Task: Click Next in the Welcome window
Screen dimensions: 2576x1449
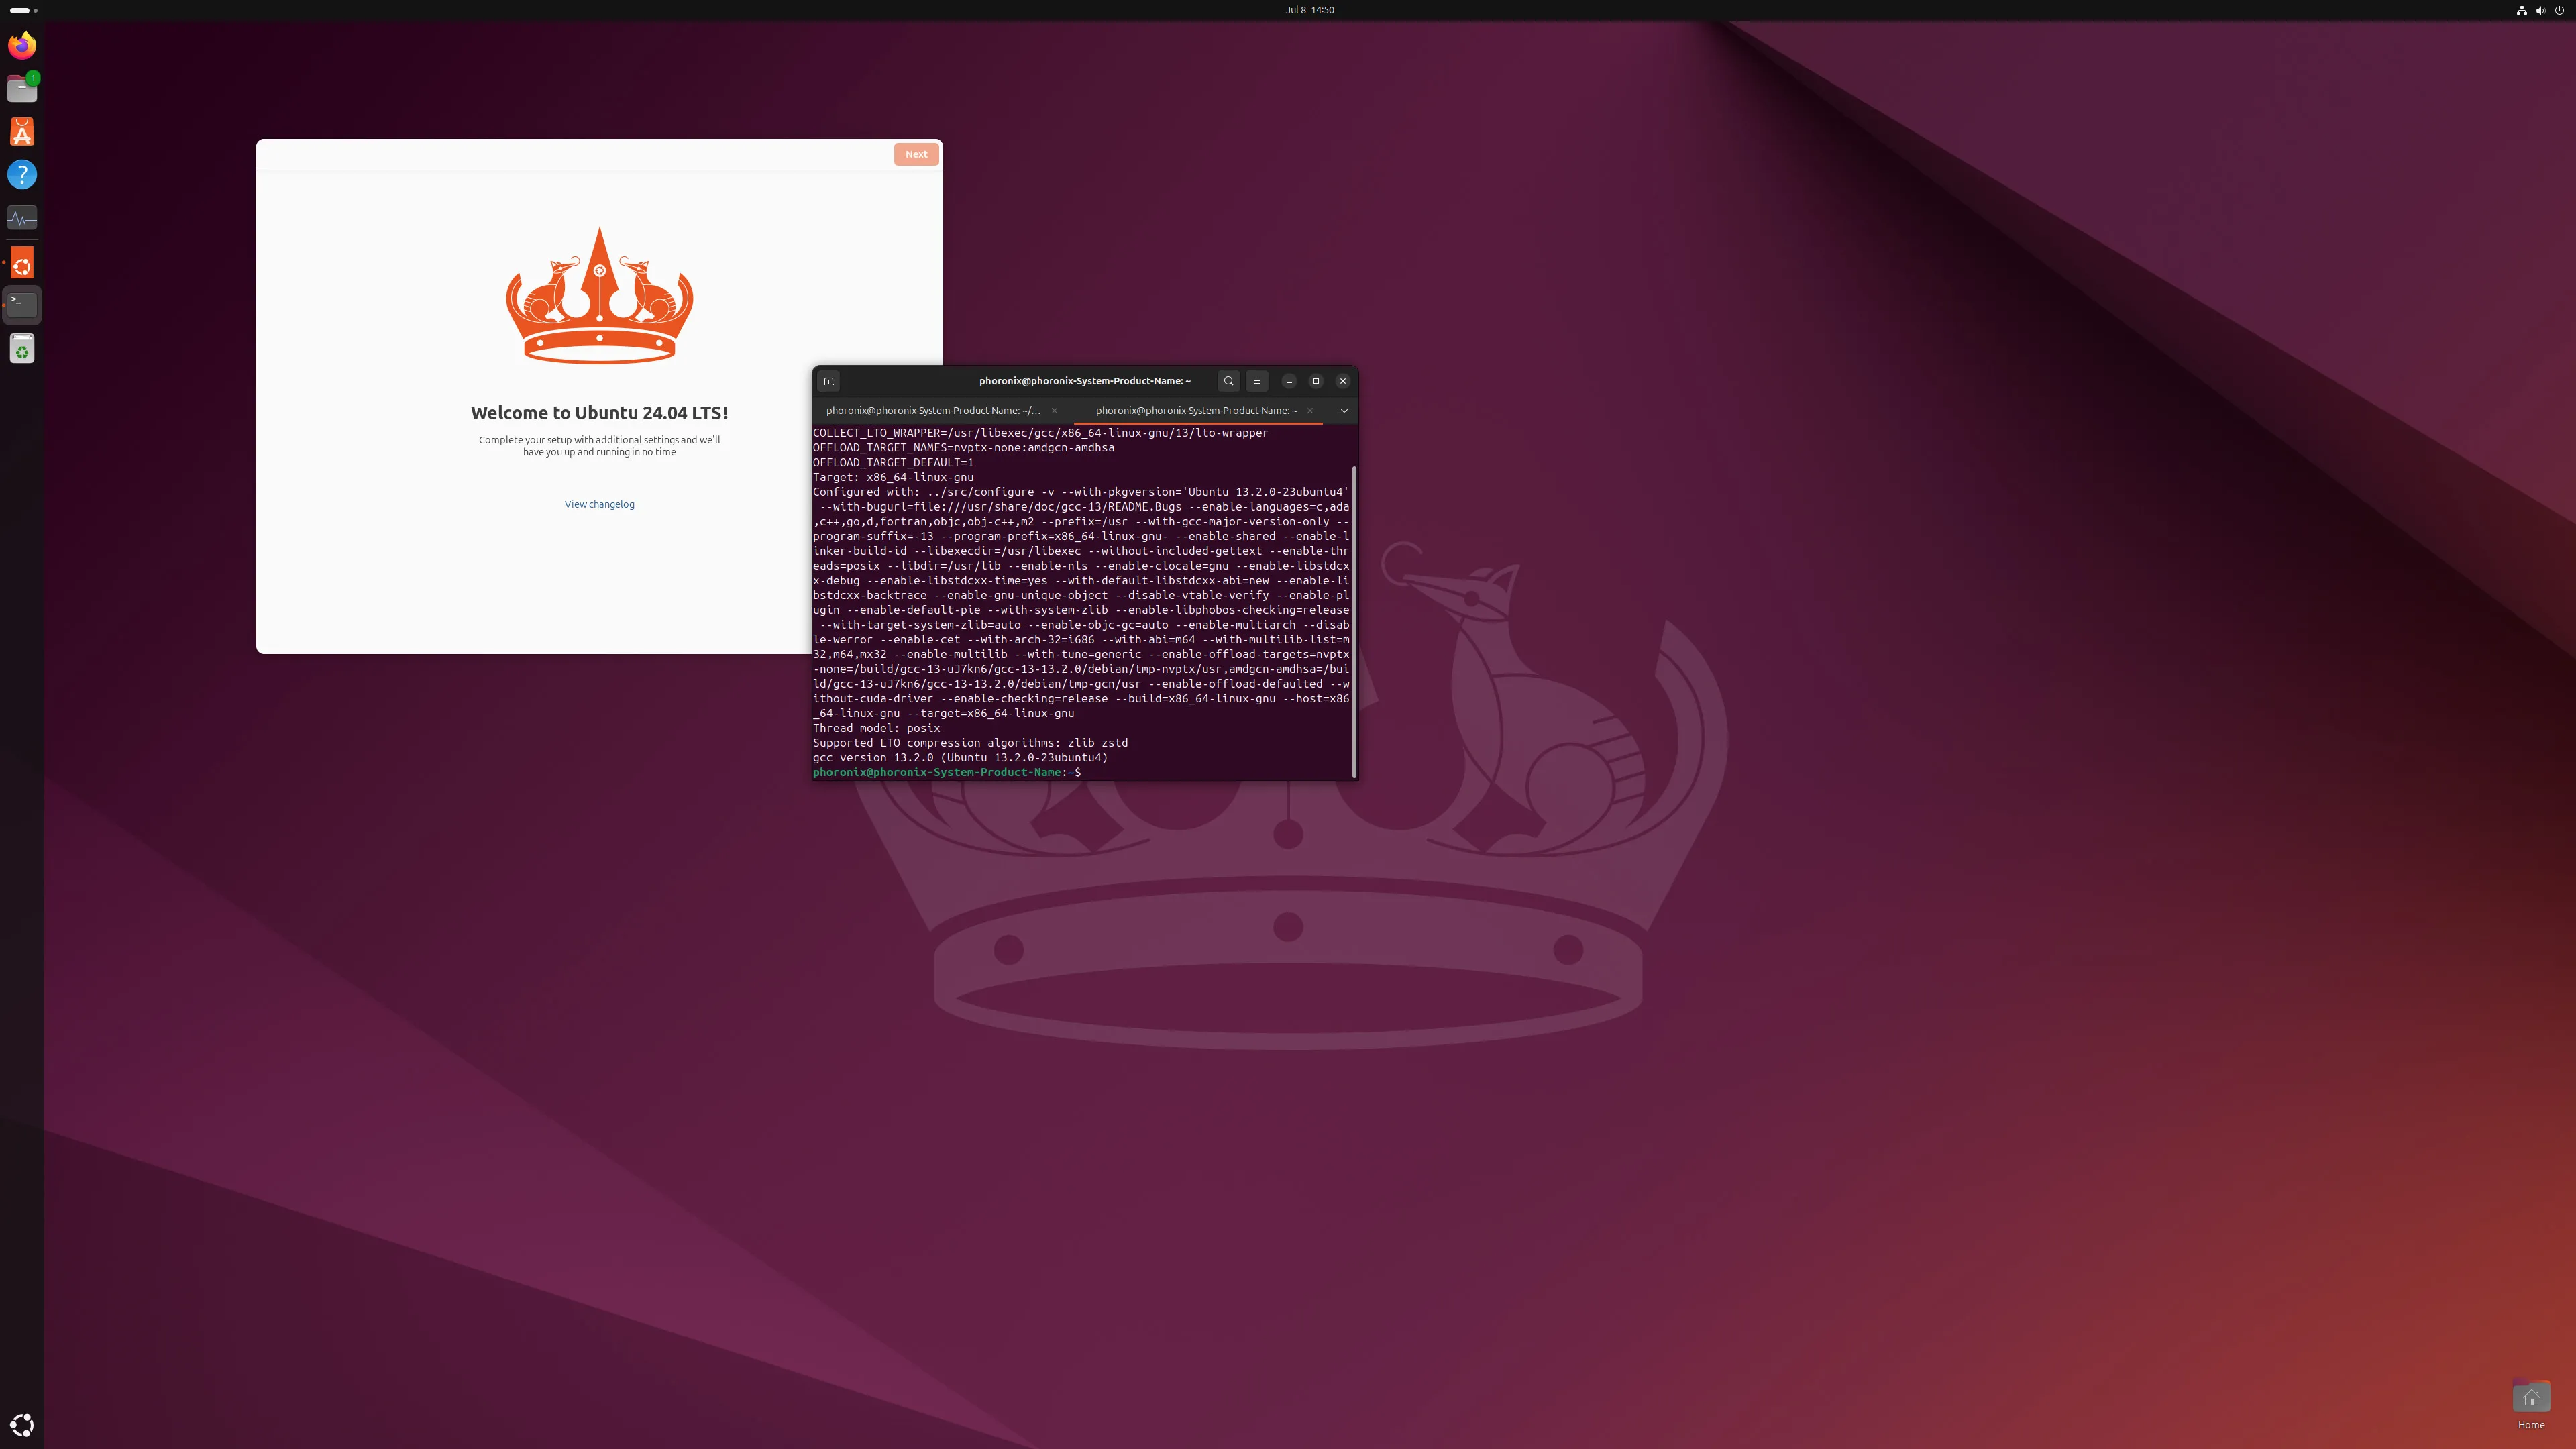Action: [916, 154]
